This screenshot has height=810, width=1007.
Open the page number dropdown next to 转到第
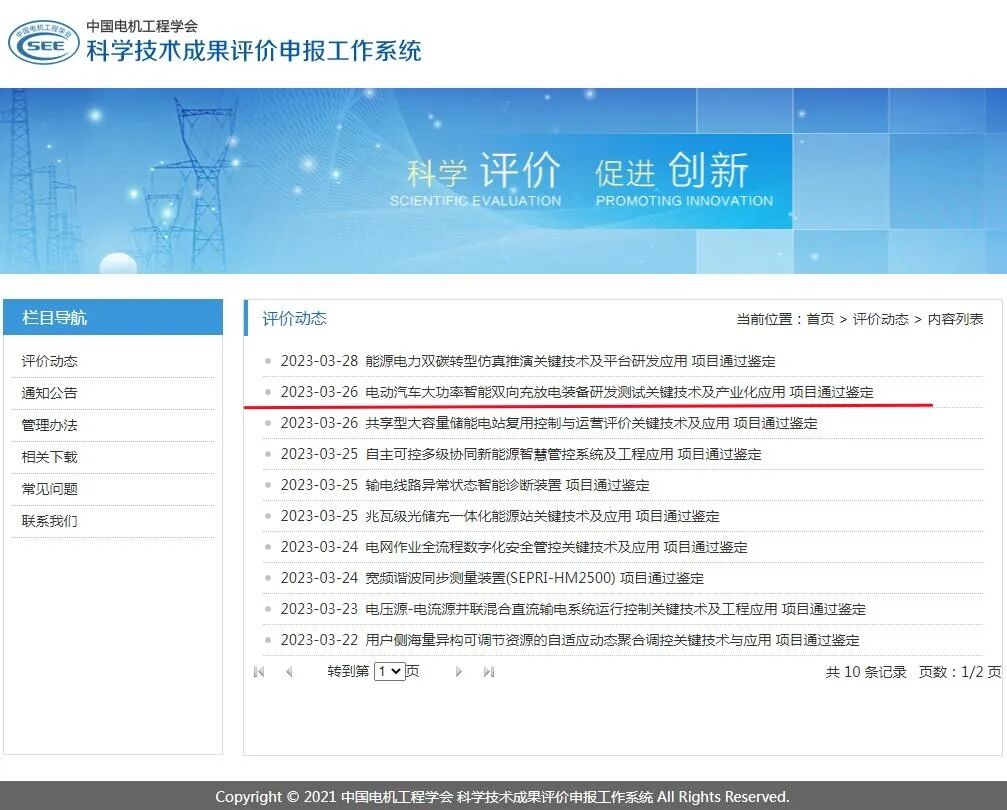[390, 671]
